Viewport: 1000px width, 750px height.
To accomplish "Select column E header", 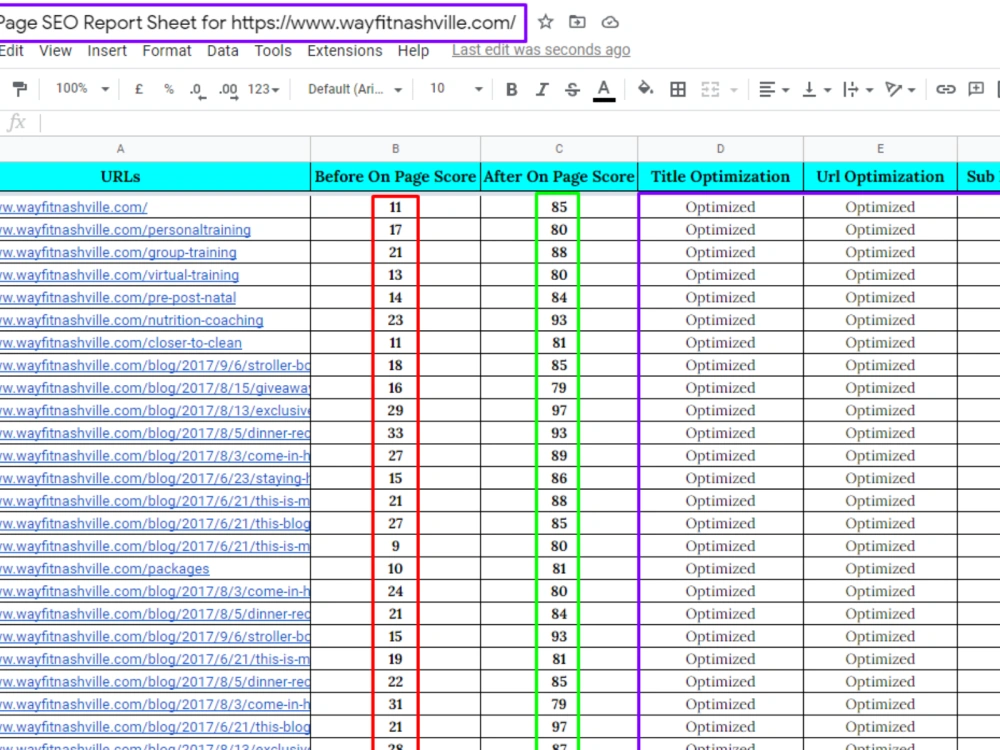I will [x=880, y=149].
